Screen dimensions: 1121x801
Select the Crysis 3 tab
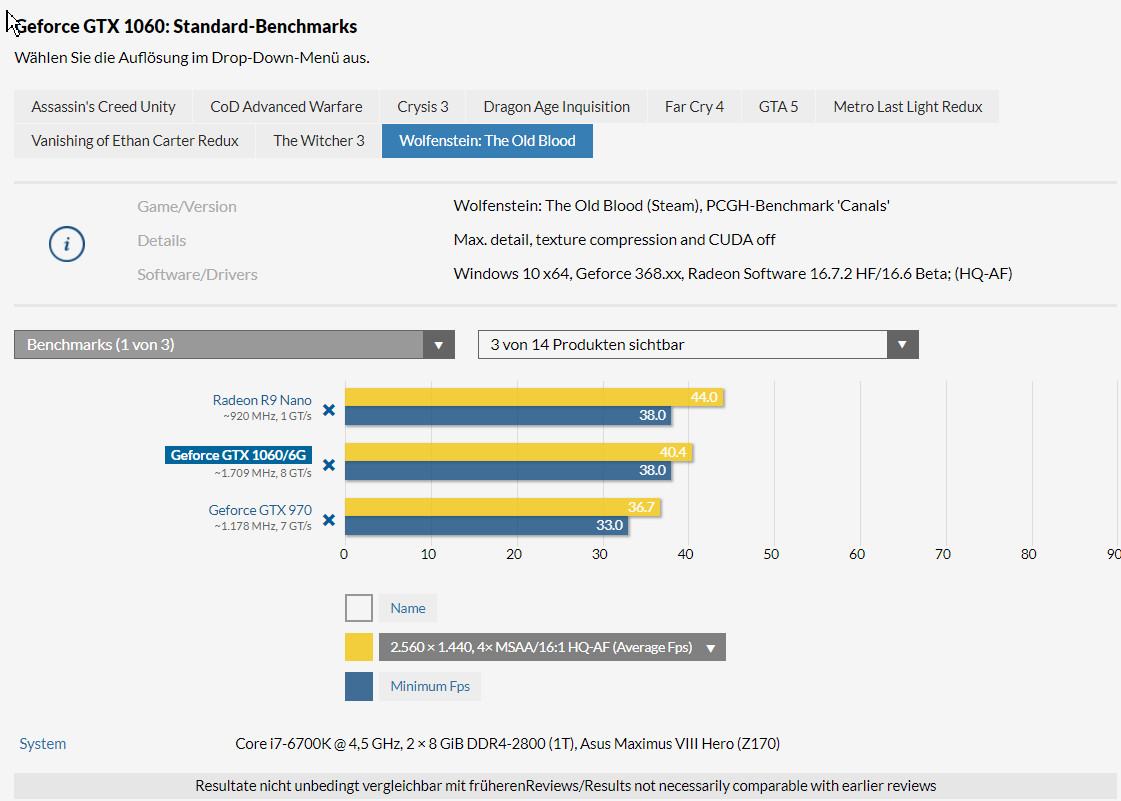click(x=423, y=107)
